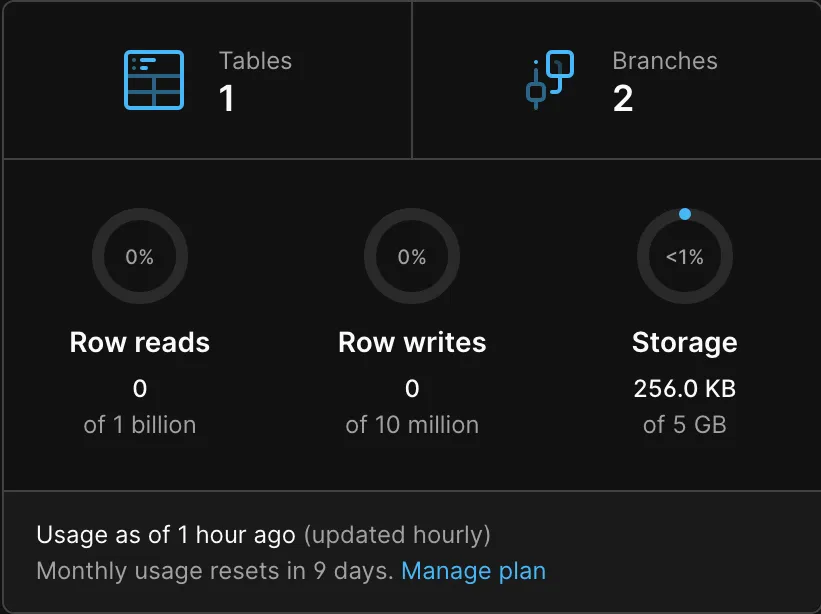Click the Row reads heading
The image size is (821, 614).
pos(140,342)
